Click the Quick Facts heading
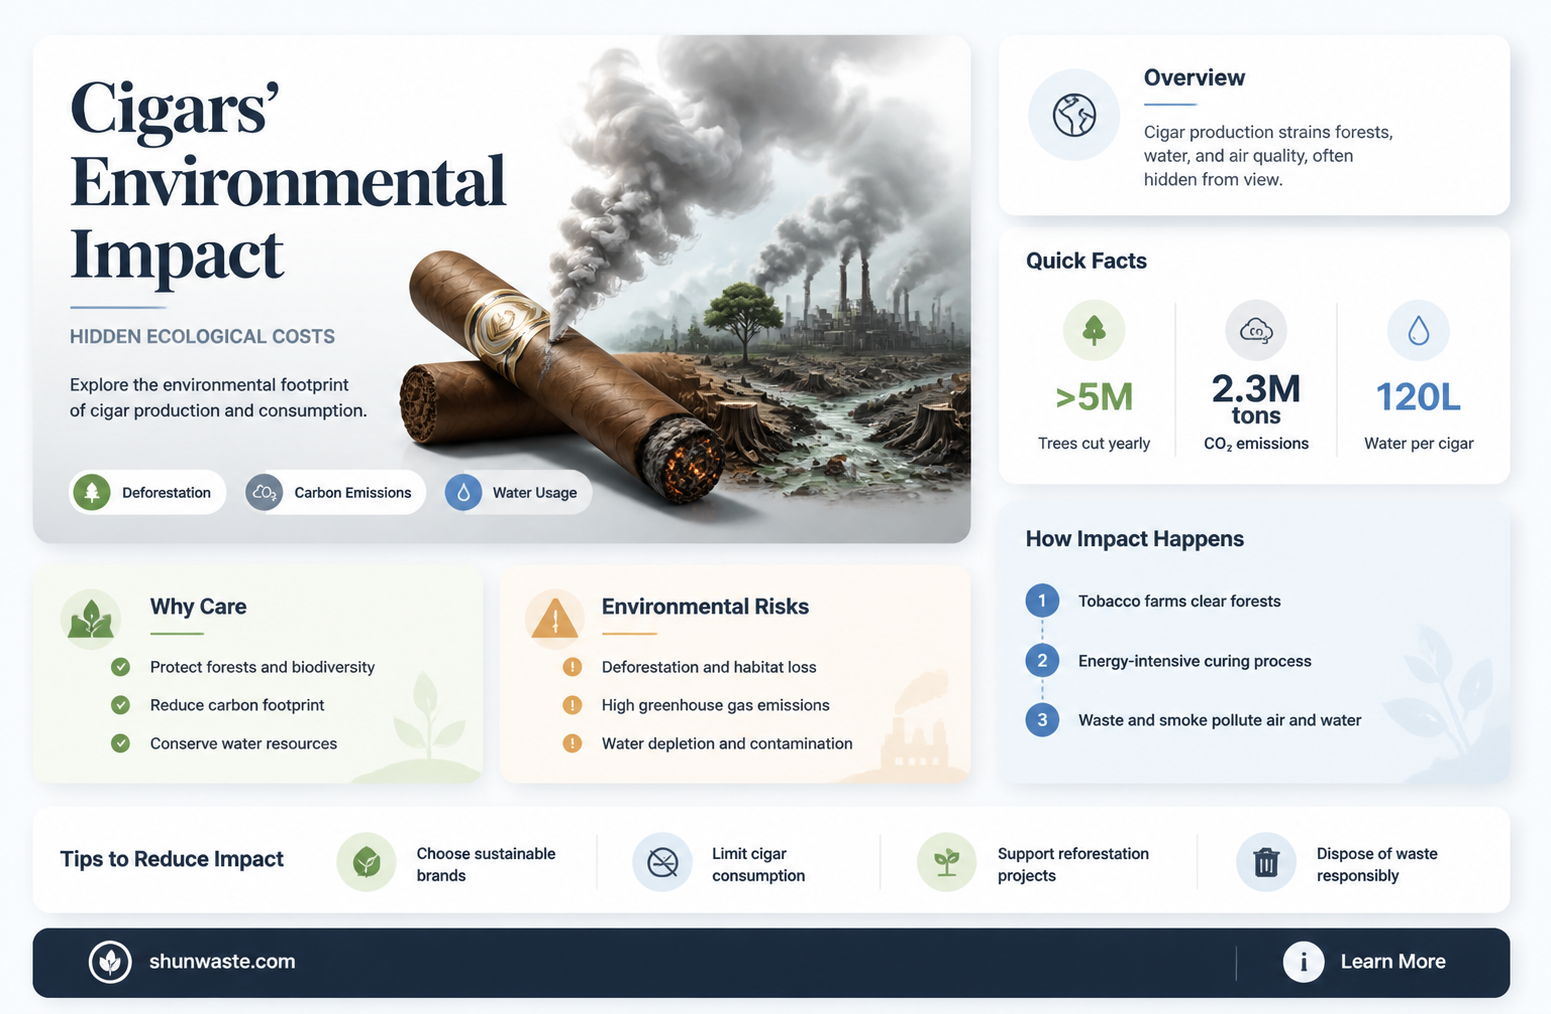 click(1086, 261)
